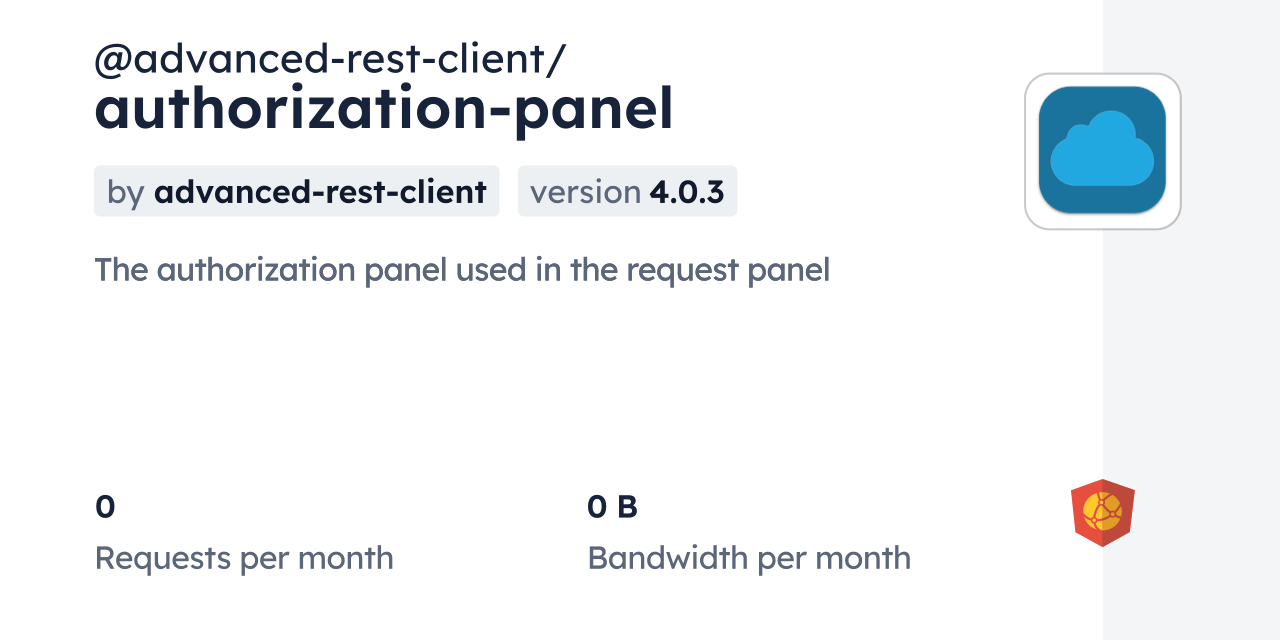Select the authorization-panel package title
The width and height of the screenshot is (1280, 640).
point(384,109)
